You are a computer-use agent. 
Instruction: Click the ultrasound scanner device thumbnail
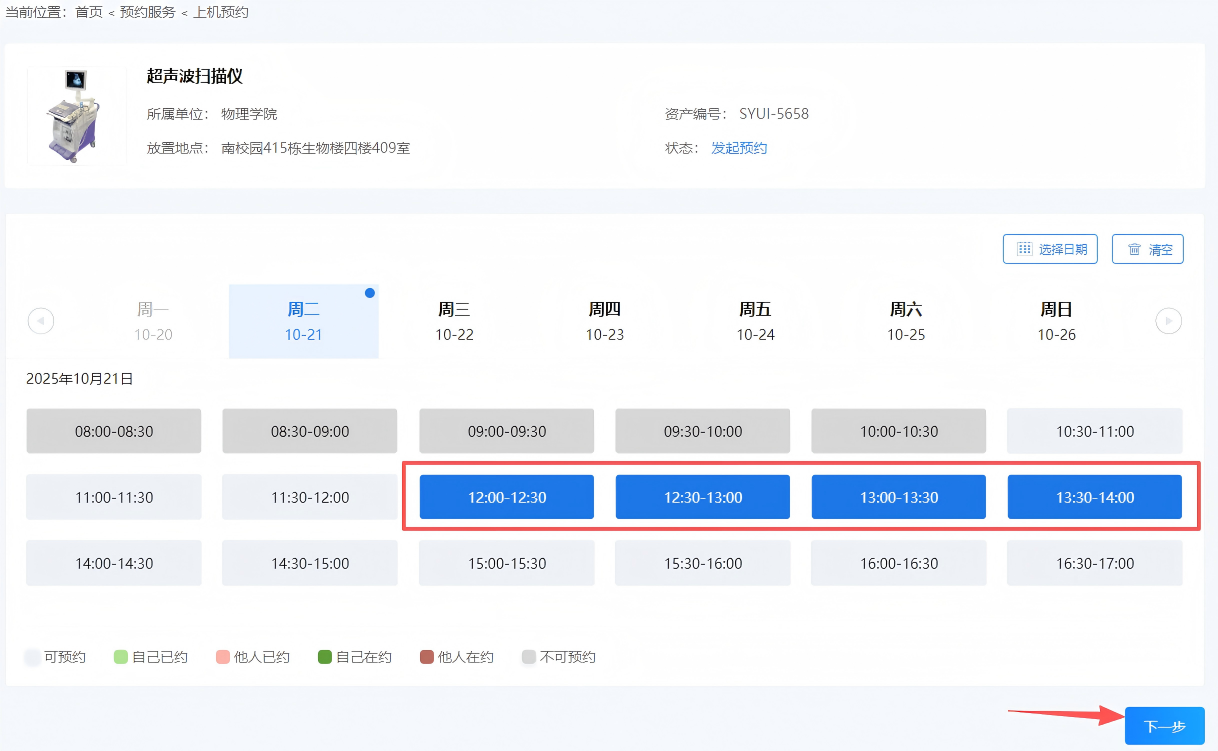pyautogui.click(x=76, y=115)
